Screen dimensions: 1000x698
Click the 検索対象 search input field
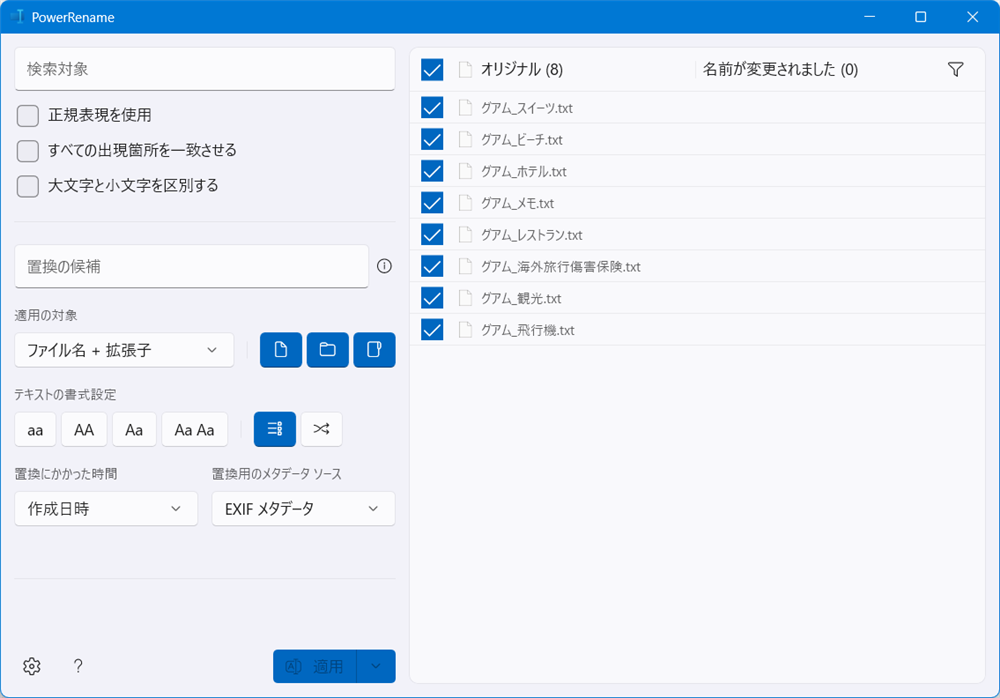[x=204, y=68]
